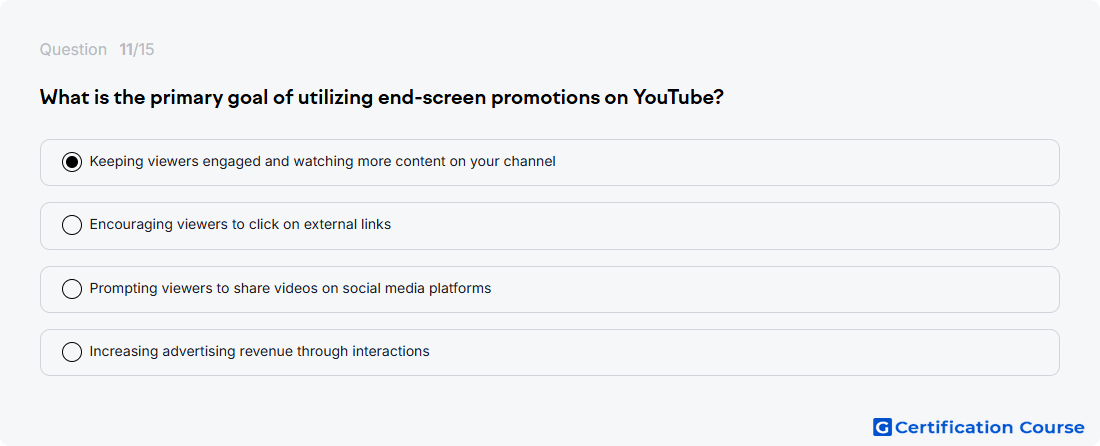The image size is (1100, 446).
Task: Click the first answer option card
Action: 549,163
